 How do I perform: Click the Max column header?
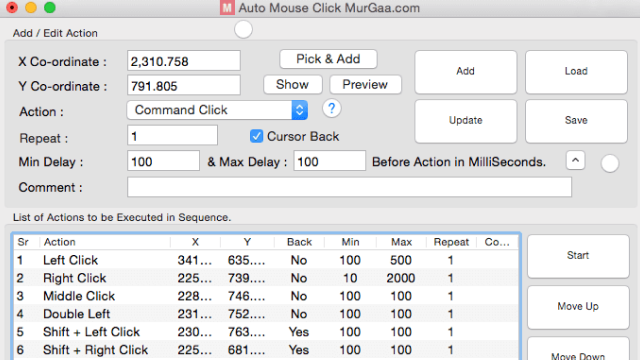click(x=401, y=242)
